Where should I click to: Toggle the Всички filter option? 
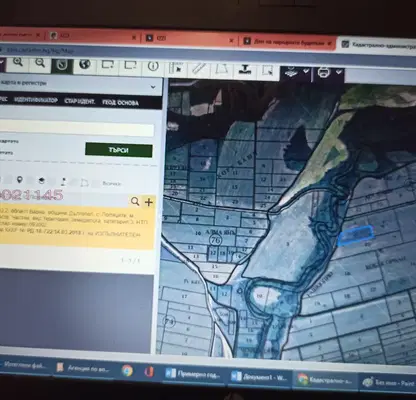pos(112,184)
